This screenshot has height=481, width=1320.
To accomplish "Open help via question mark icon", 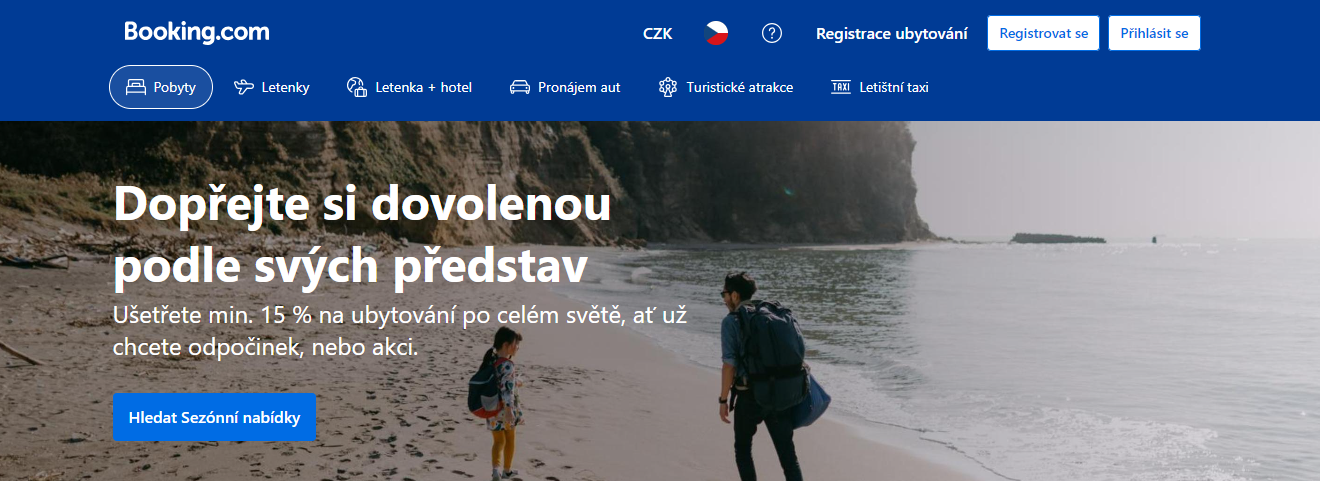I will [x=772, y=33].
